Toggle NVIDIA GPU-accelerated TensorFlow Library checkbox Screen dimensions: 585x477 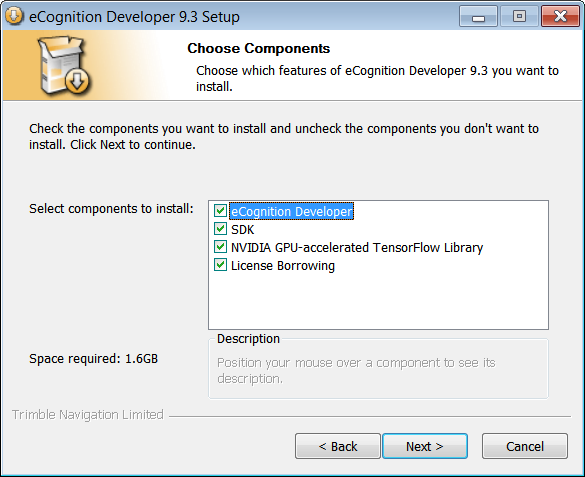pyautogui.click(x=220, y=247)
